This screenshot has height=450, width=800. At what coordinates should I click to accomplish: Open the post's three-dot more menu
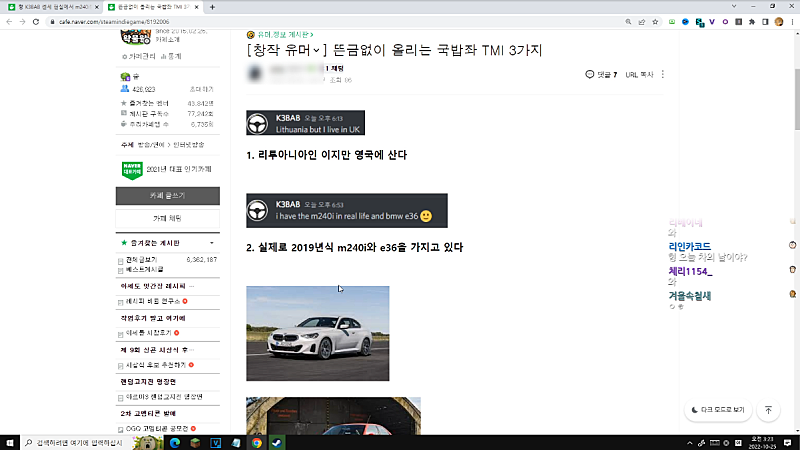click(x=663, y=74)
